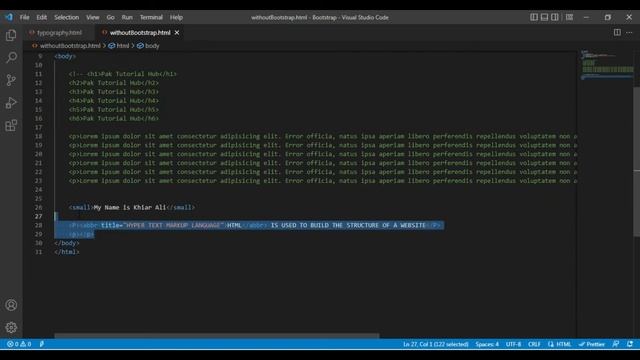
Task: Click the h6 Pak Tutorial Hub line
Action: [x=114, y=118]
